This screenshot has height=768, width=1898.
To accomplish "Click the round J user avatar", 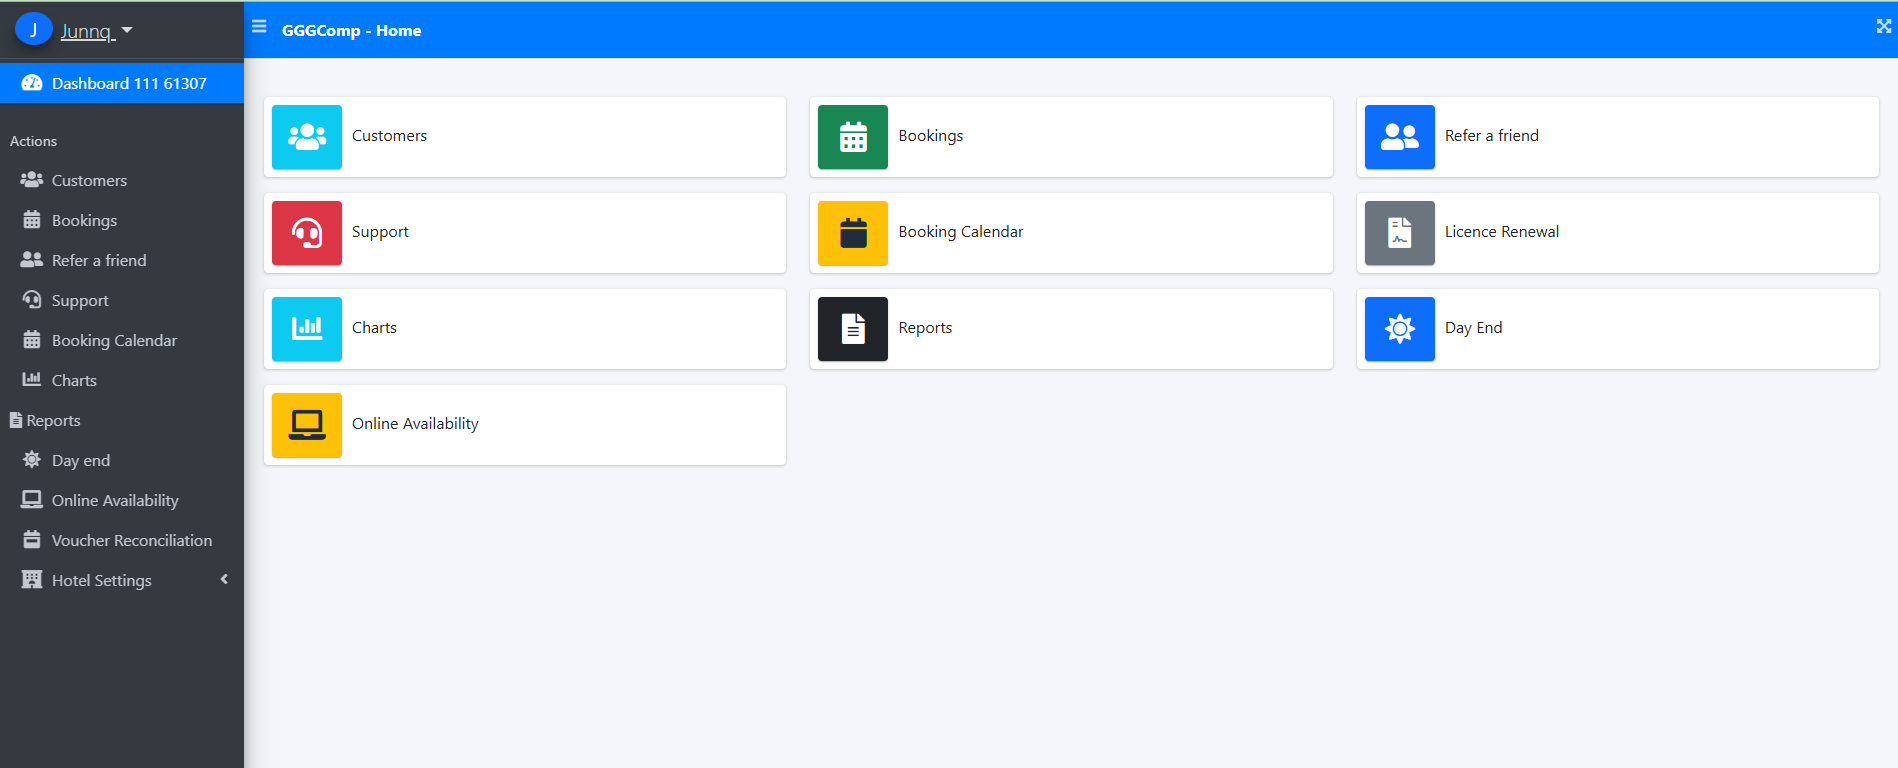I will click(x=33, y=30).
